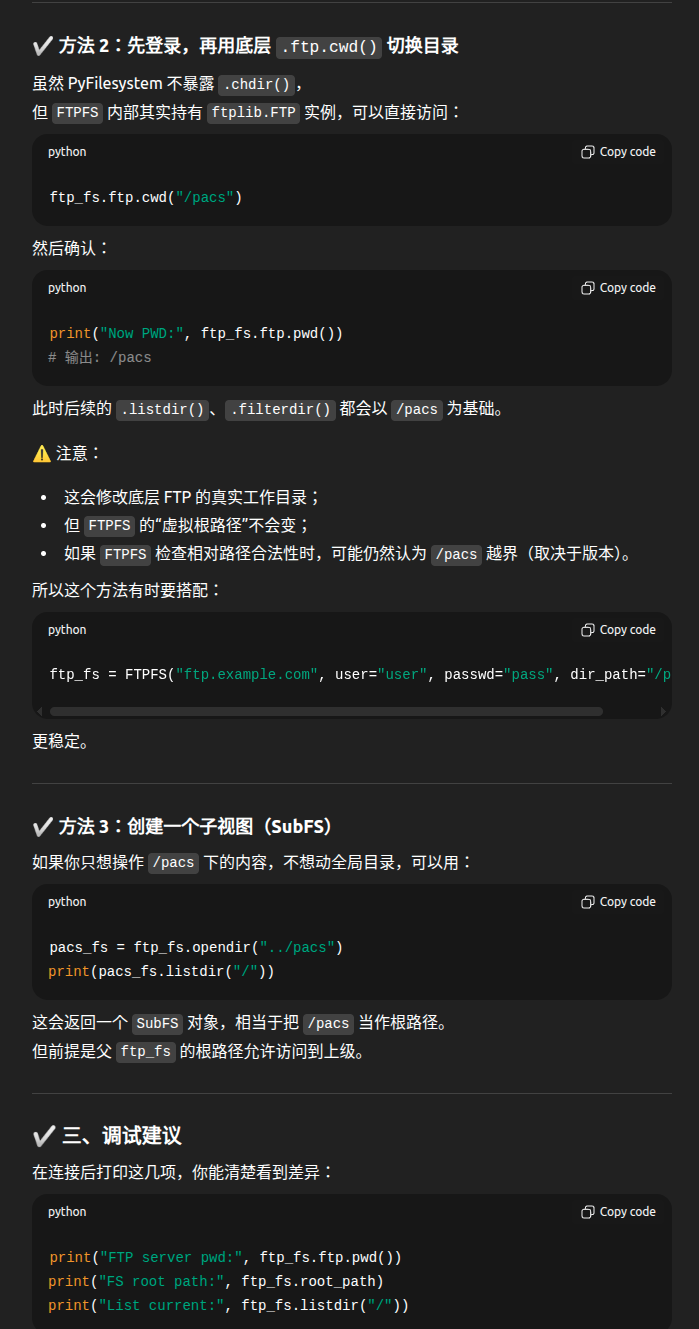Click the checkmark icon beside 方法 2 heading
This screenshot has width=699, height=1329.
[42, 45]
